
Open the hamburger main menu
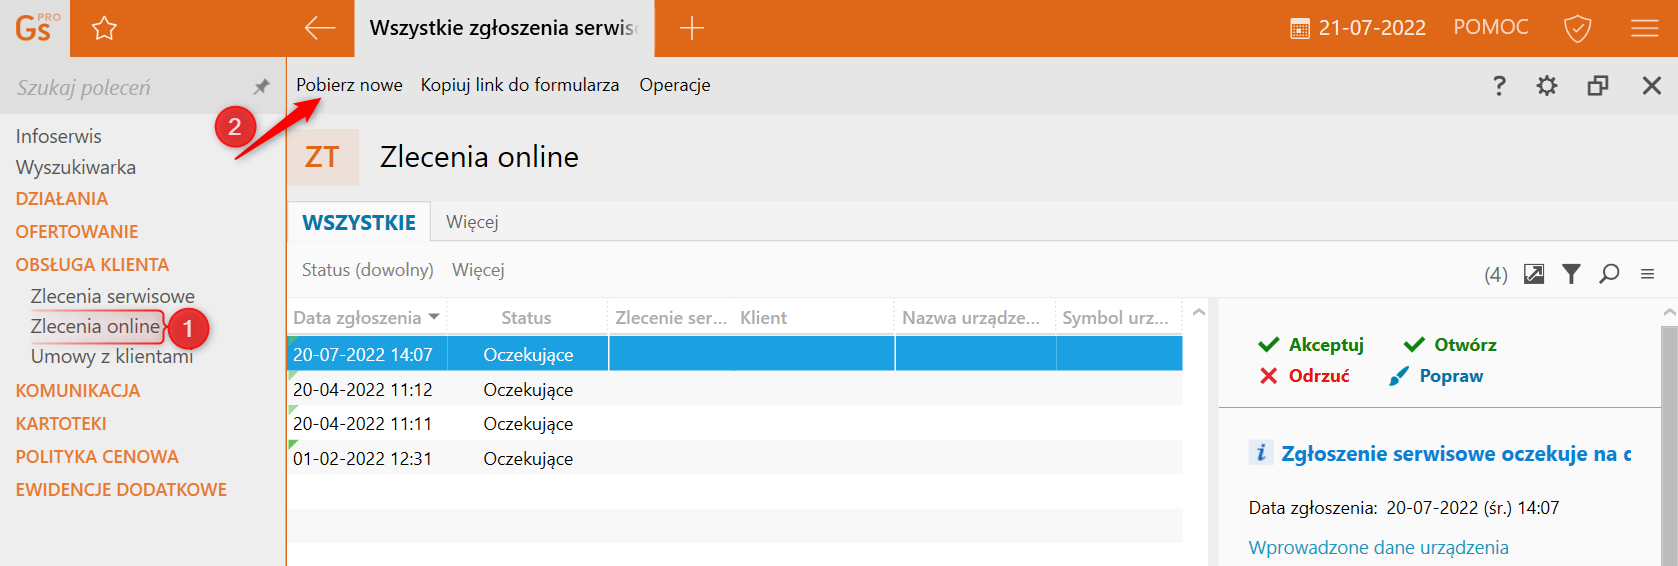click(1644, 28)
